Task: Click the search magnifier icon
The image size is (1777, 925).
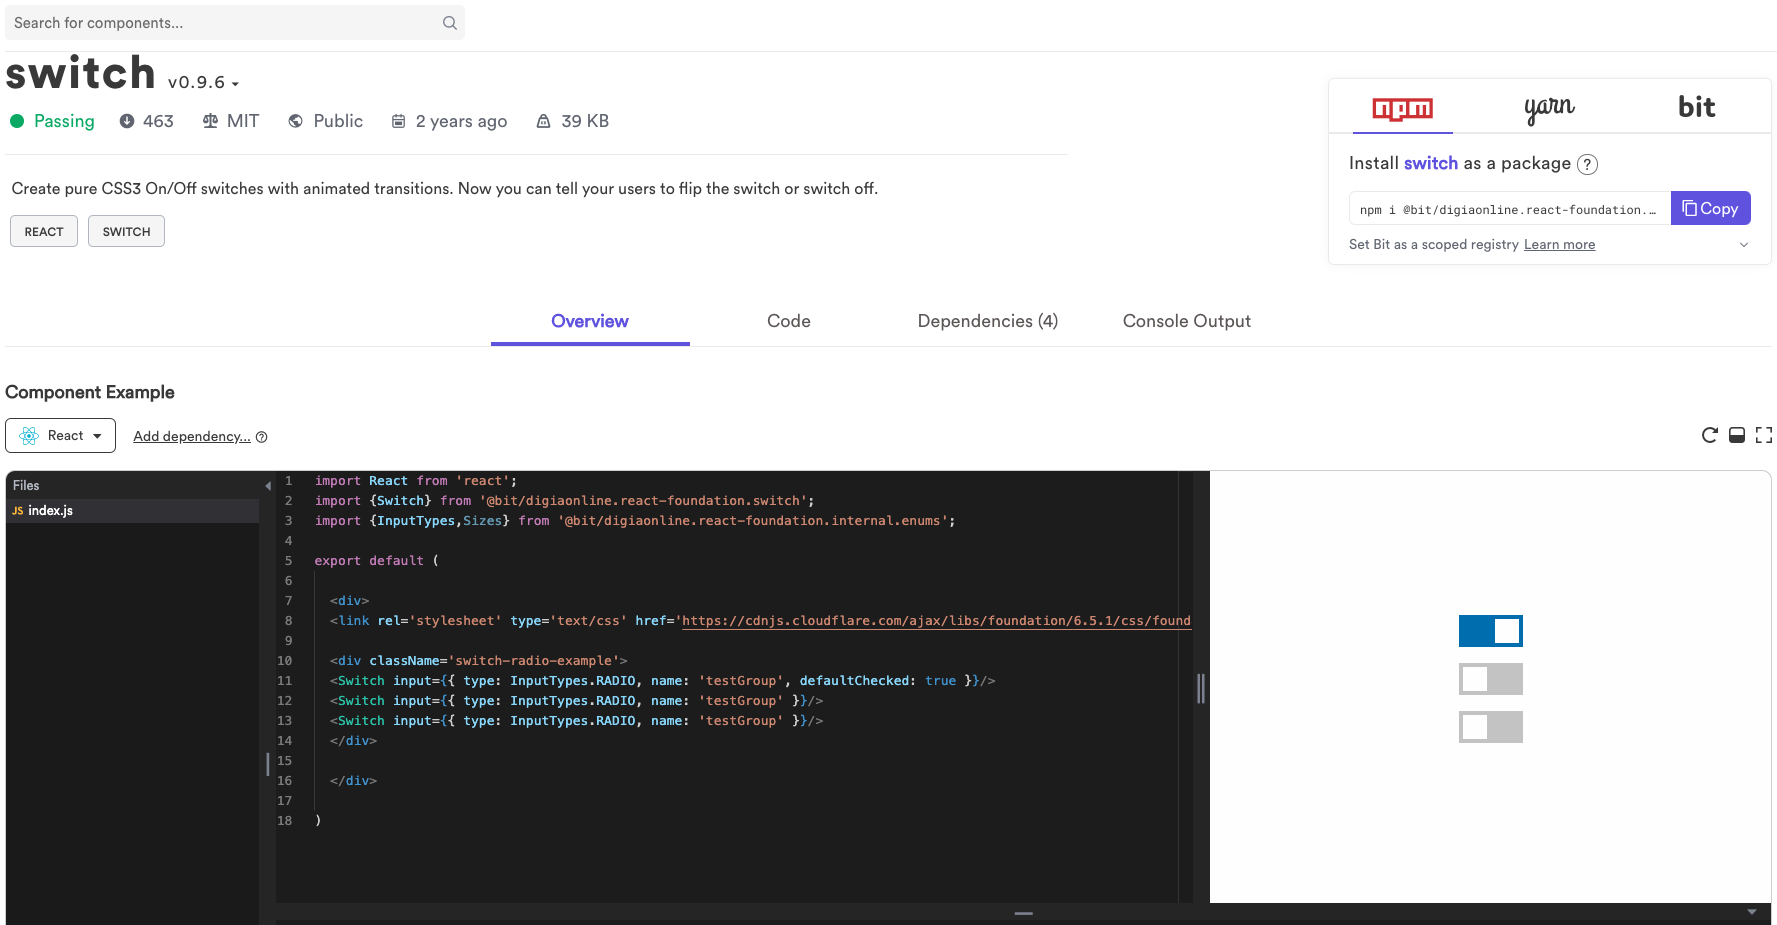Action: pyautogui.click(x=449, y=22)
